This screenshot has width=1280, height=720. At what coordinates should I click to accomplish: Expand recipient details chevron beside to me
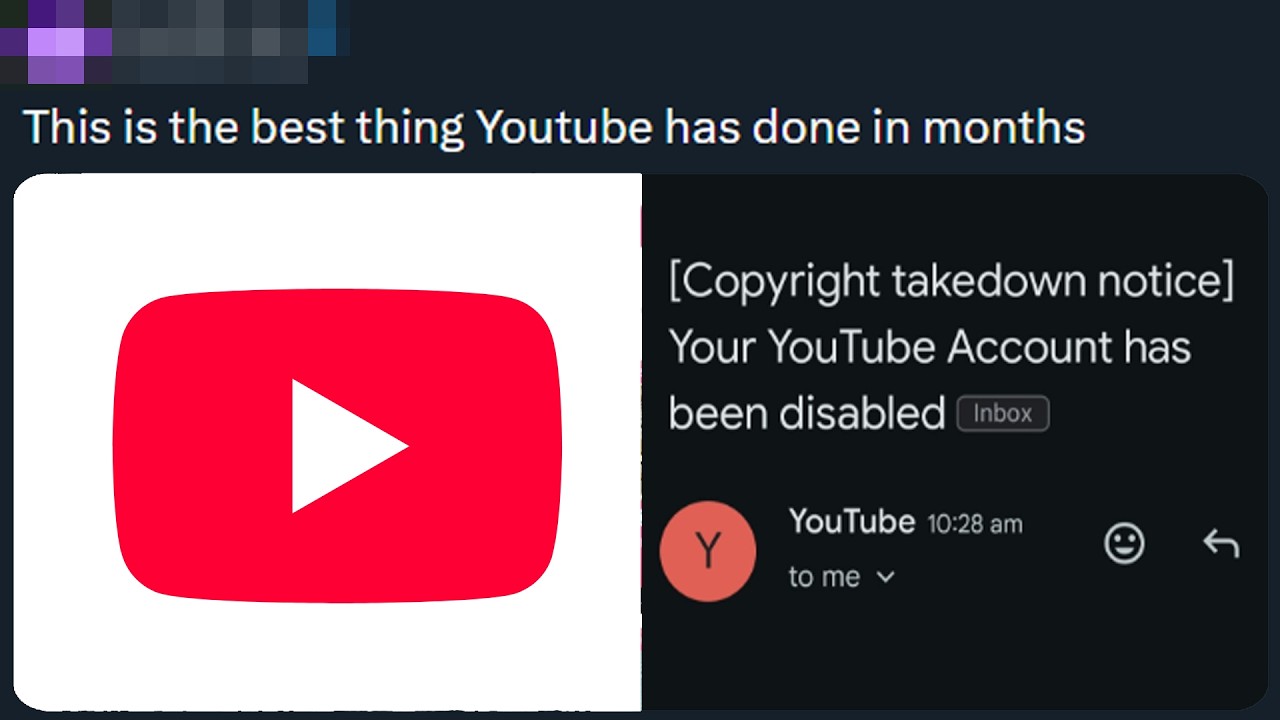pyautogui.click(x=885, y=577)
